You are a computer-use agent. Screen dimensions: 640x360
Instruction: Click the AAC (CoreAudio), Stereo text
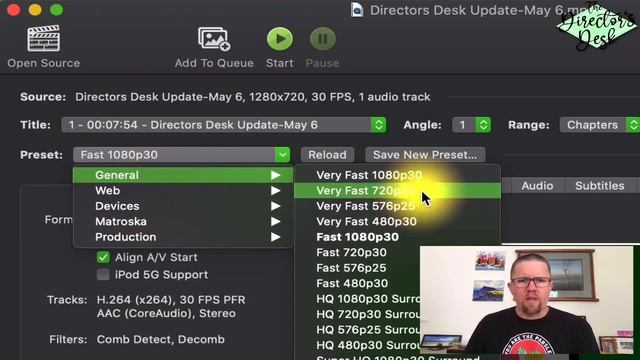(166, 313)
